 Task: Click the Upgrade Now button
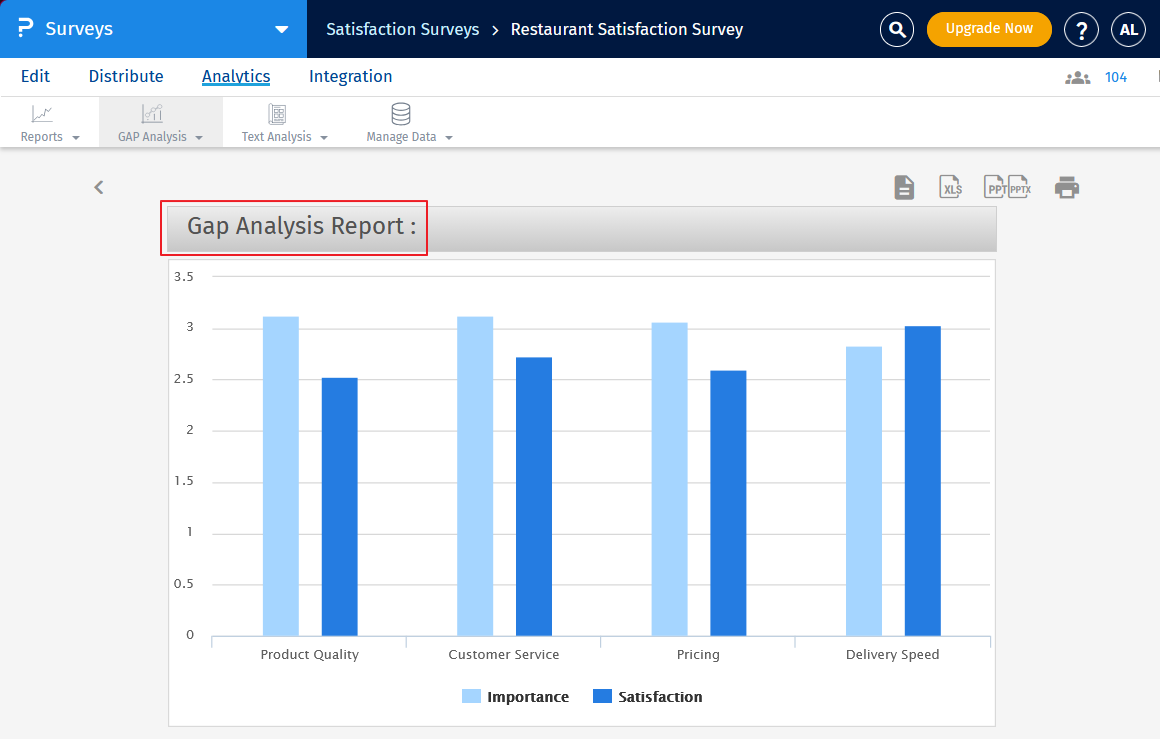[988, 29]
